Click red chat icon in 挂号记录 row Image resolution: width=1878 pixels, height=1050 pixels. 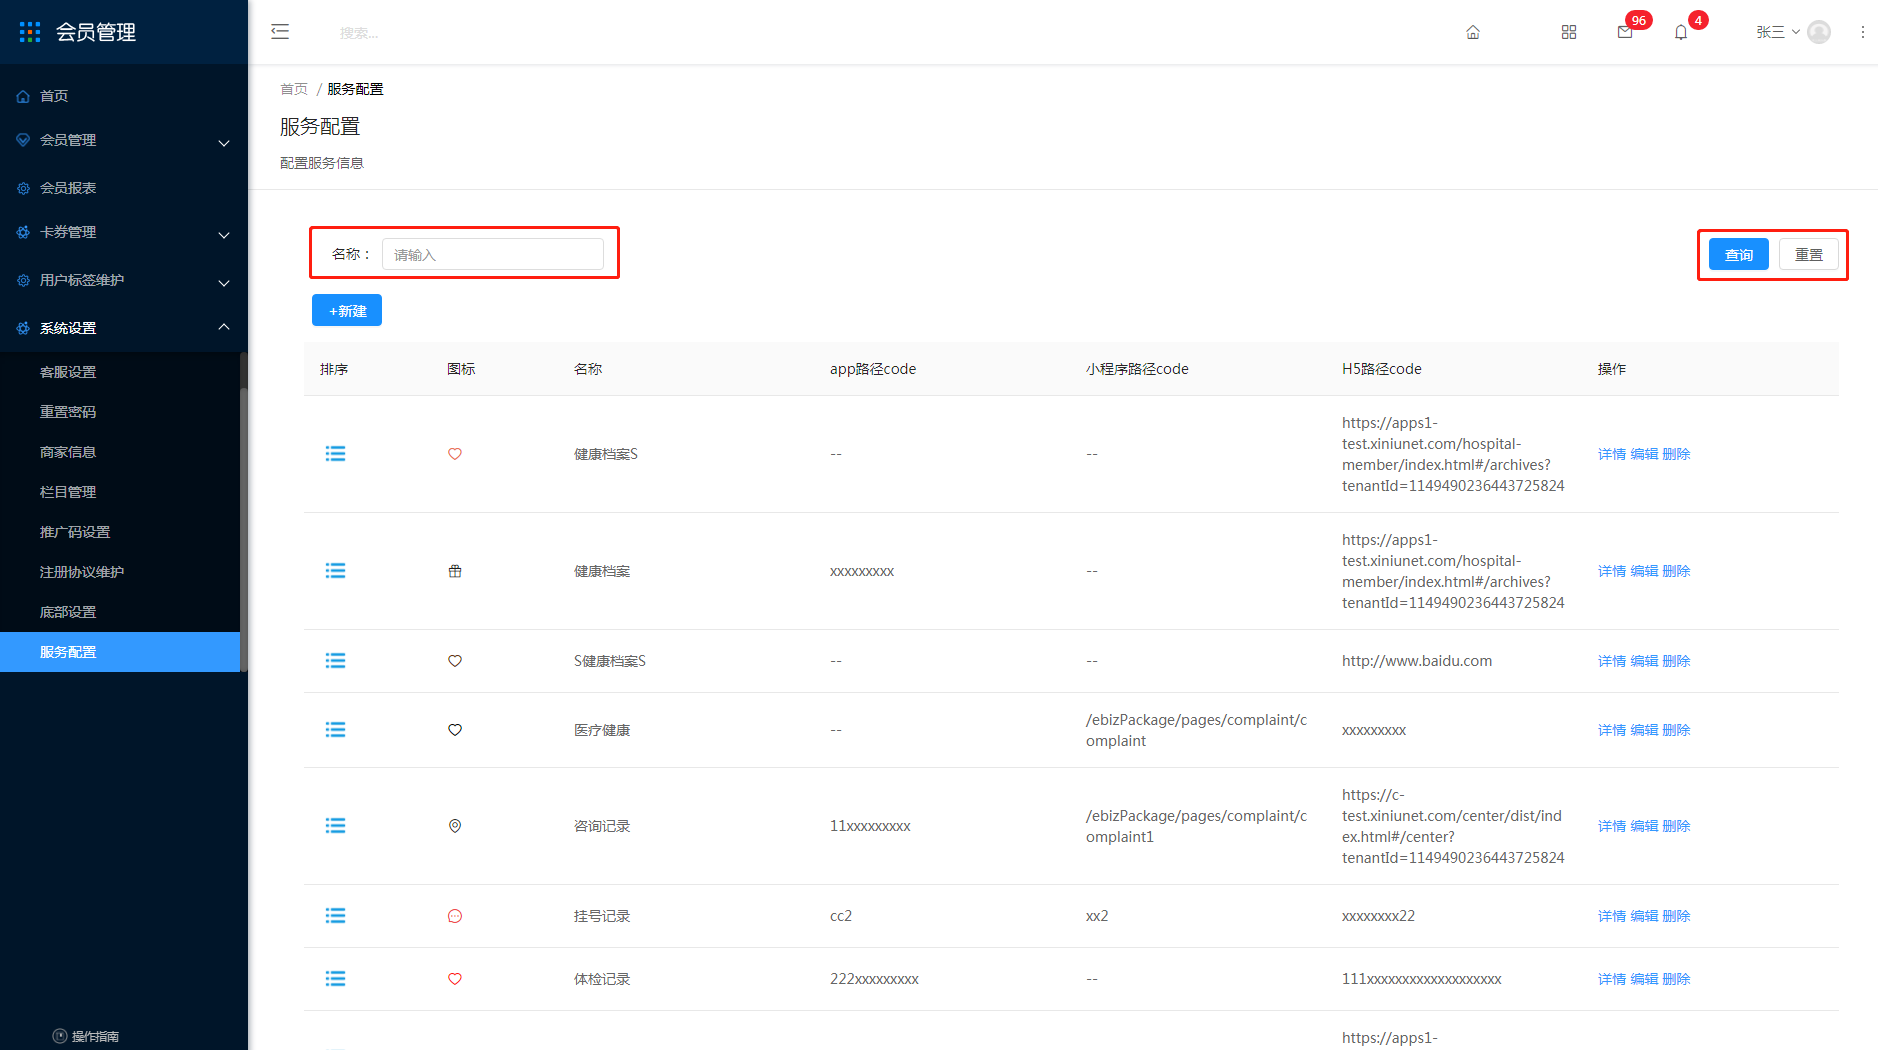[x=455, y=916]
